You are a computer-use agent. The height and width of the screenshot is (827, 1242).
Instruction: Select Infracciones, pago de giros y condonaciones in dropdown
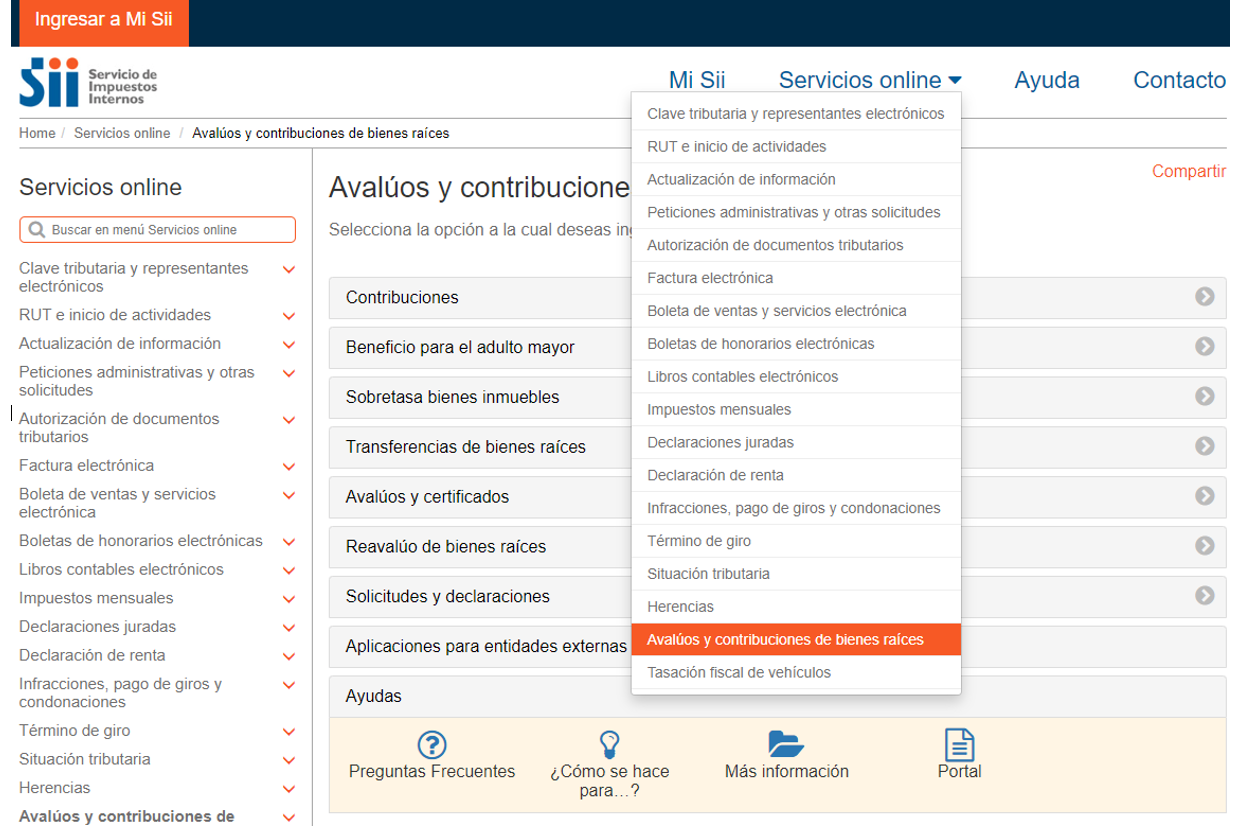(796, 508)
